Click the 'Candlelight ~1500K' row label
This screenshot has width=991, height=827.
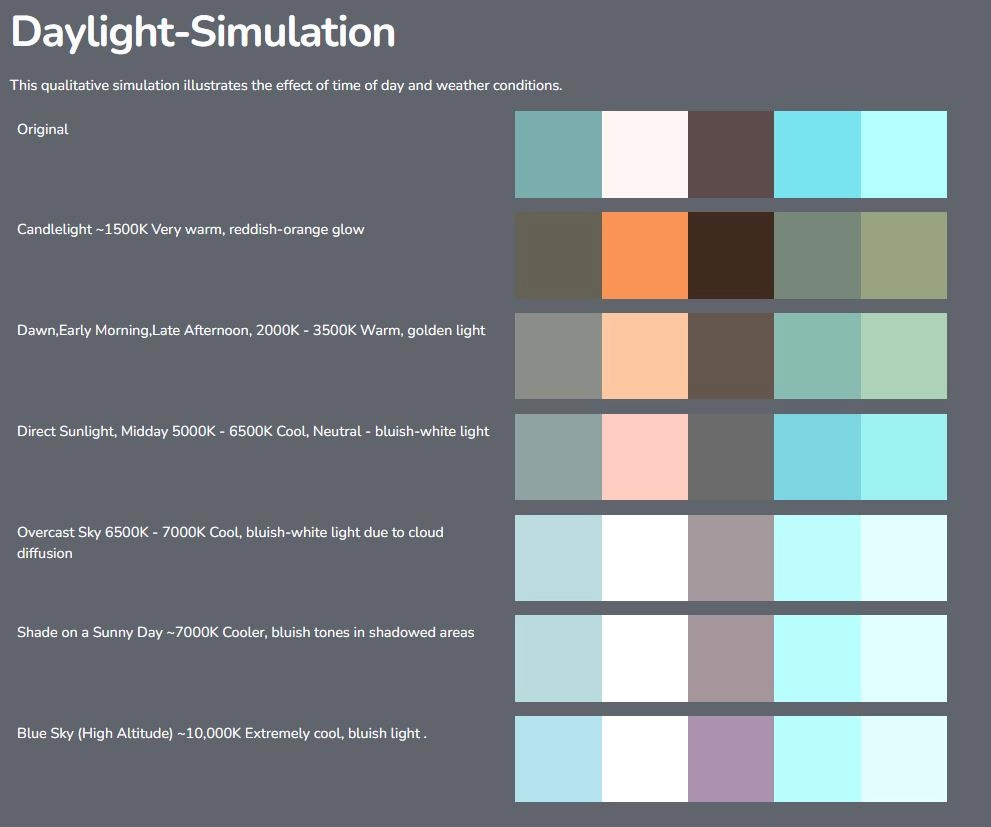click(x=190, y=229)
